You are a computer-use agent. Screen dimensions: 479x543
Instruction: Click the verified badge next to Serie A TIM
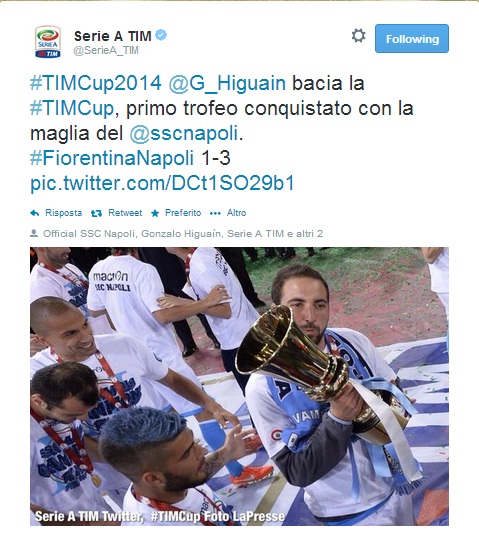[x=161, y=35]
